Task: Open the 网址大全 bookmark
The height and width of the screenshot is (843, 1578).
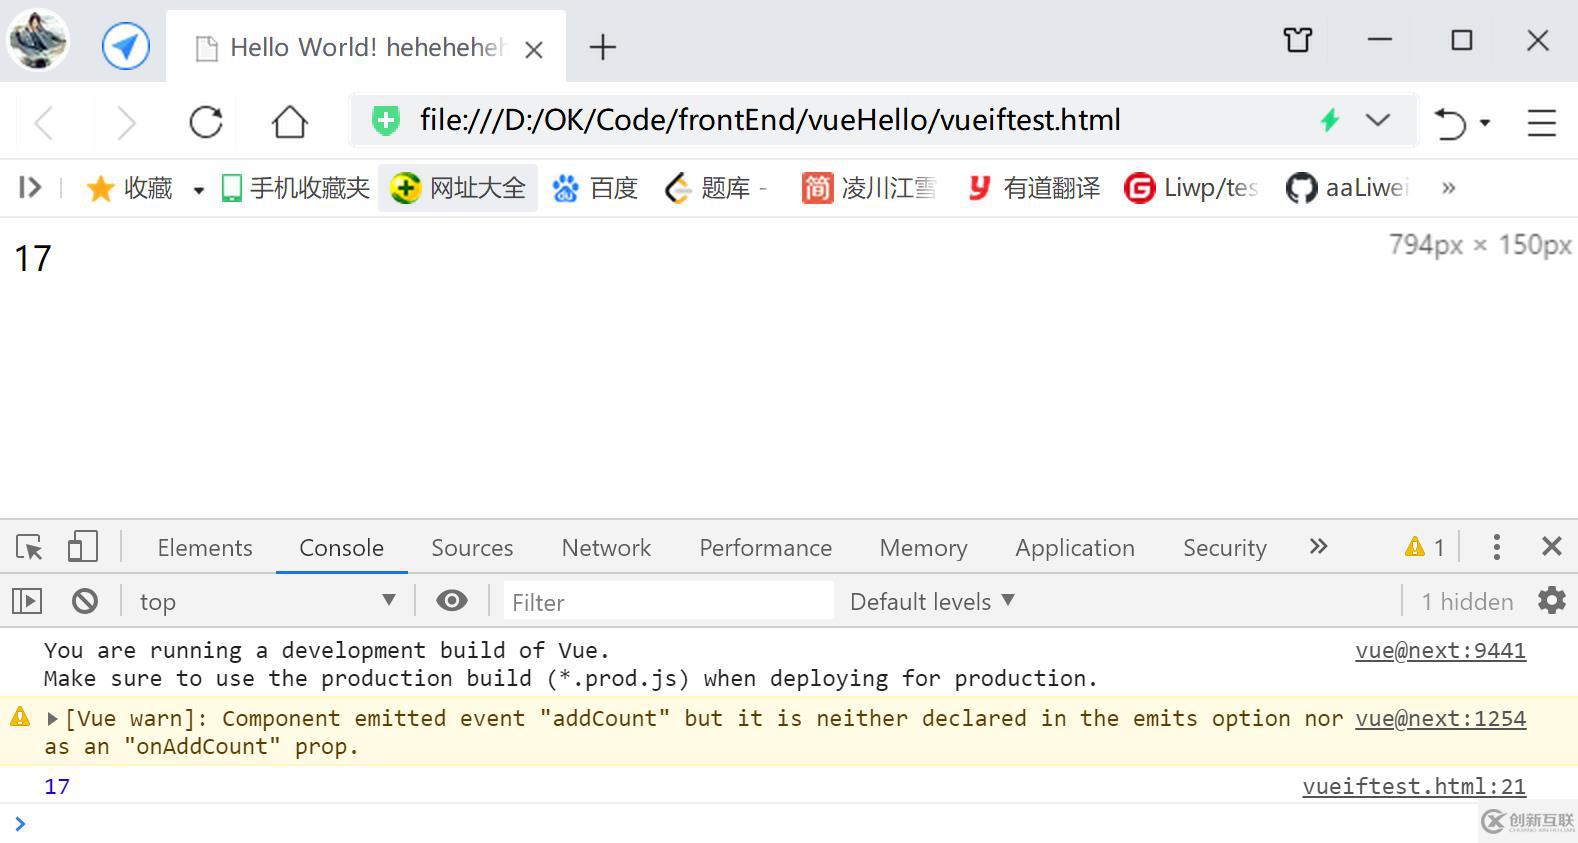Action: (x=458, y=188)
